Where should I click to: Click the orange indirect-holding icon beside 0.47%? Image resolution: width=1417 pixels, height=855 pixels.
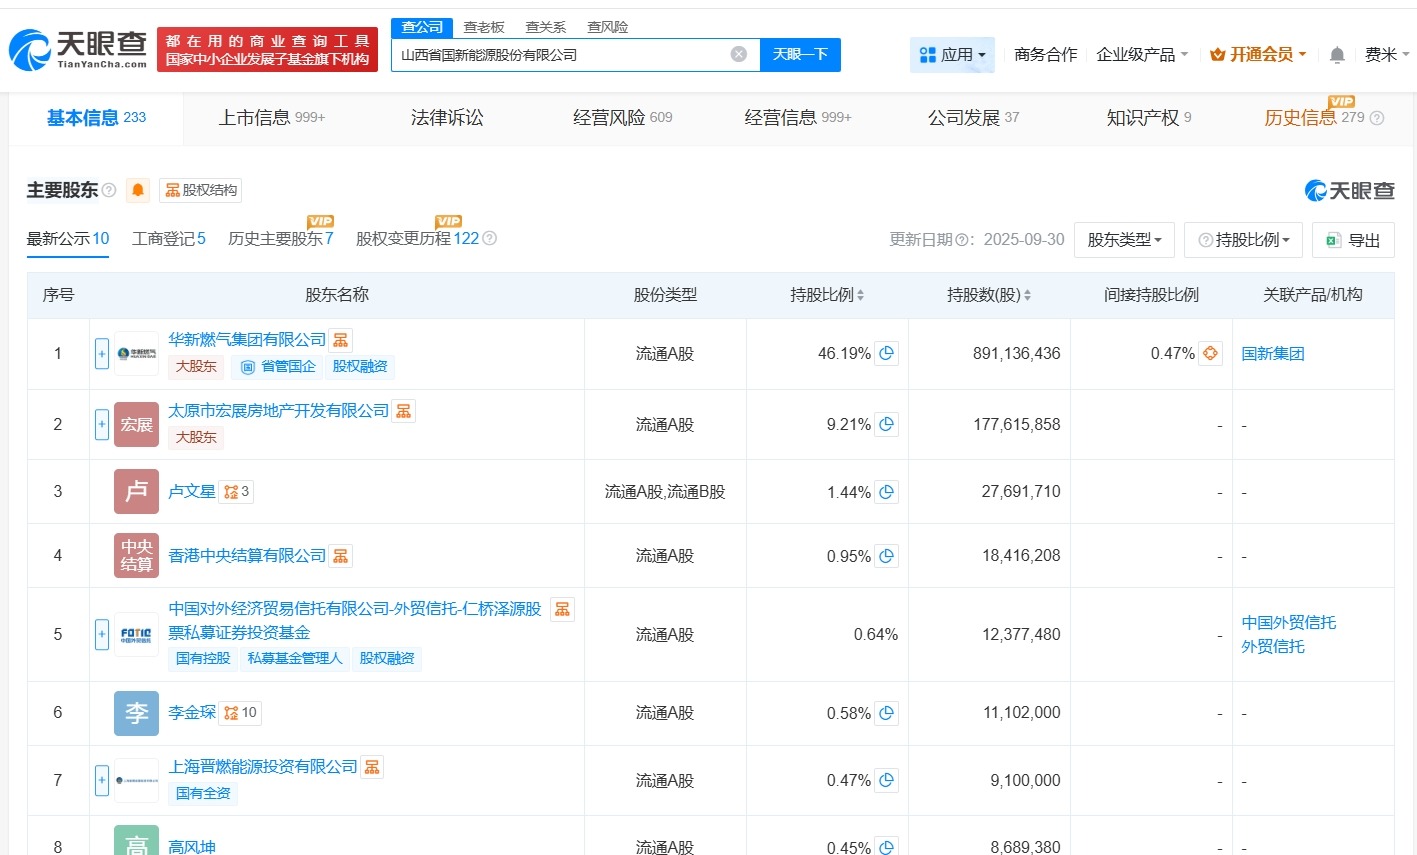coord(1209,353)
